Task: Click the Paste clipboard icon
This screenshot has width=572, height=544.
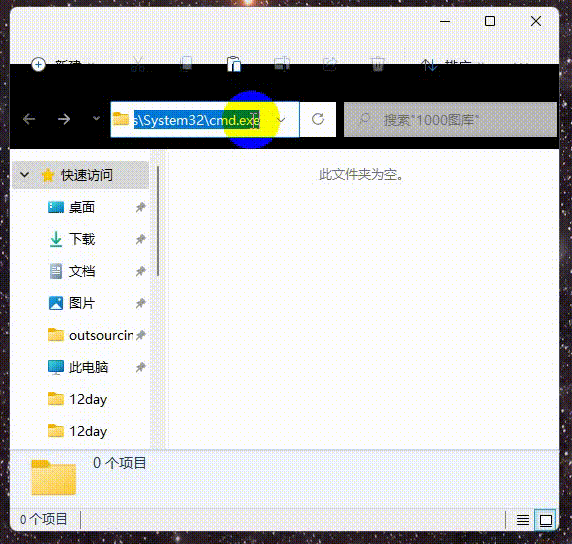Action: pos(234,64)
